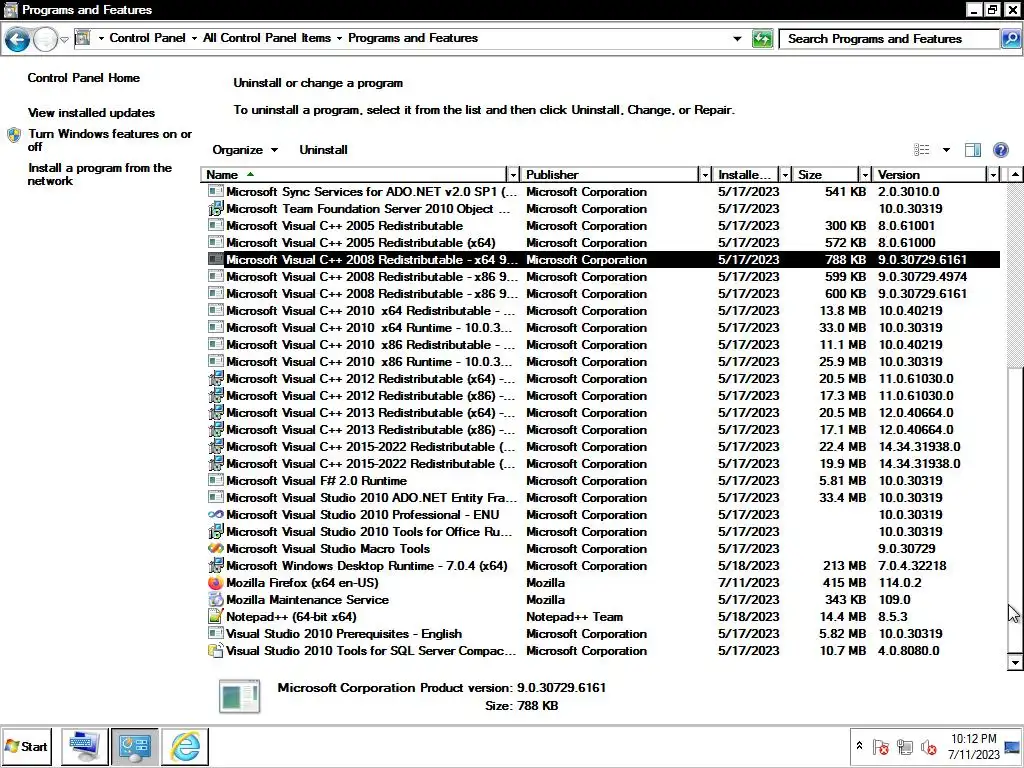1024x768 pixels.
Task: Click the Search Programs and Features field
Action: (x=890, y=39)
